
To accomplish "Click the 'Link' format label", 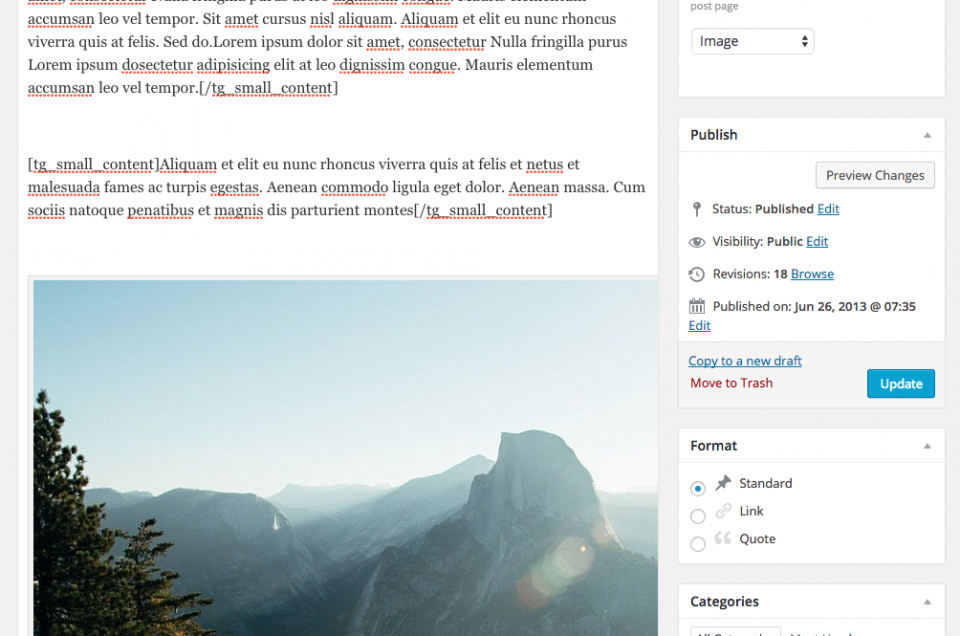I will (x=751, y=511).
